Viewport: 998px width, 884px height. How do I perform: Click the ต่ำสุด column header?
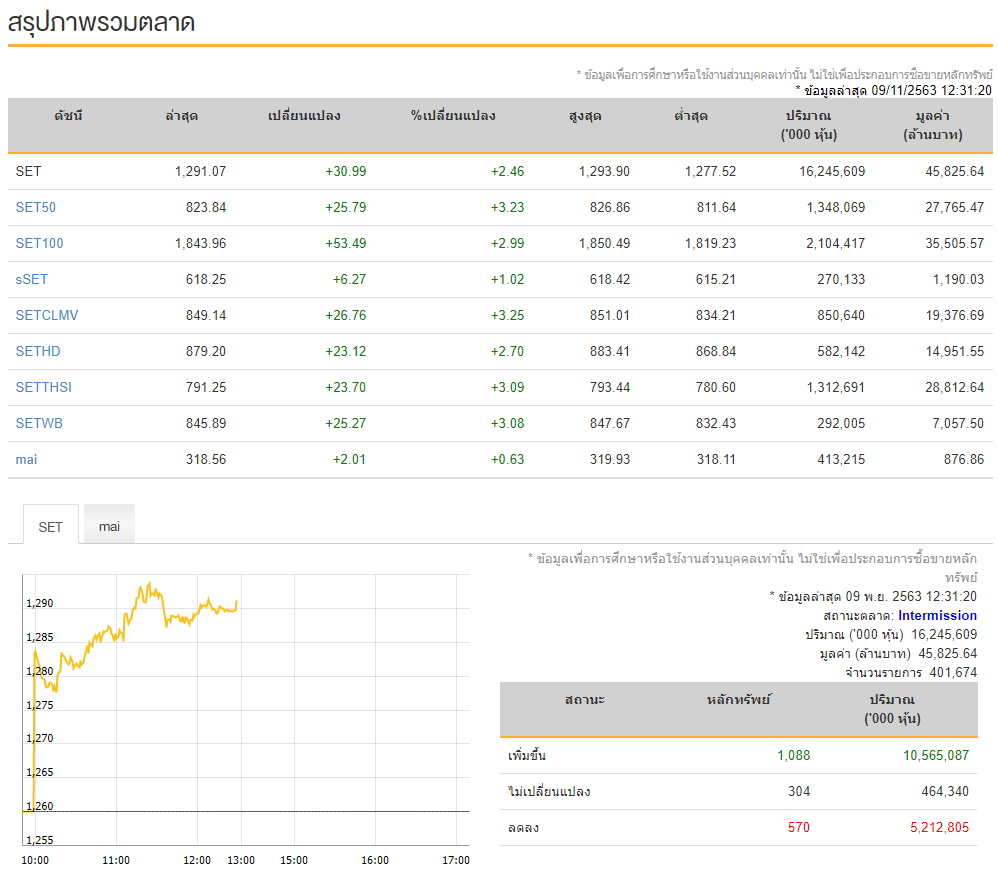[691, 116]
